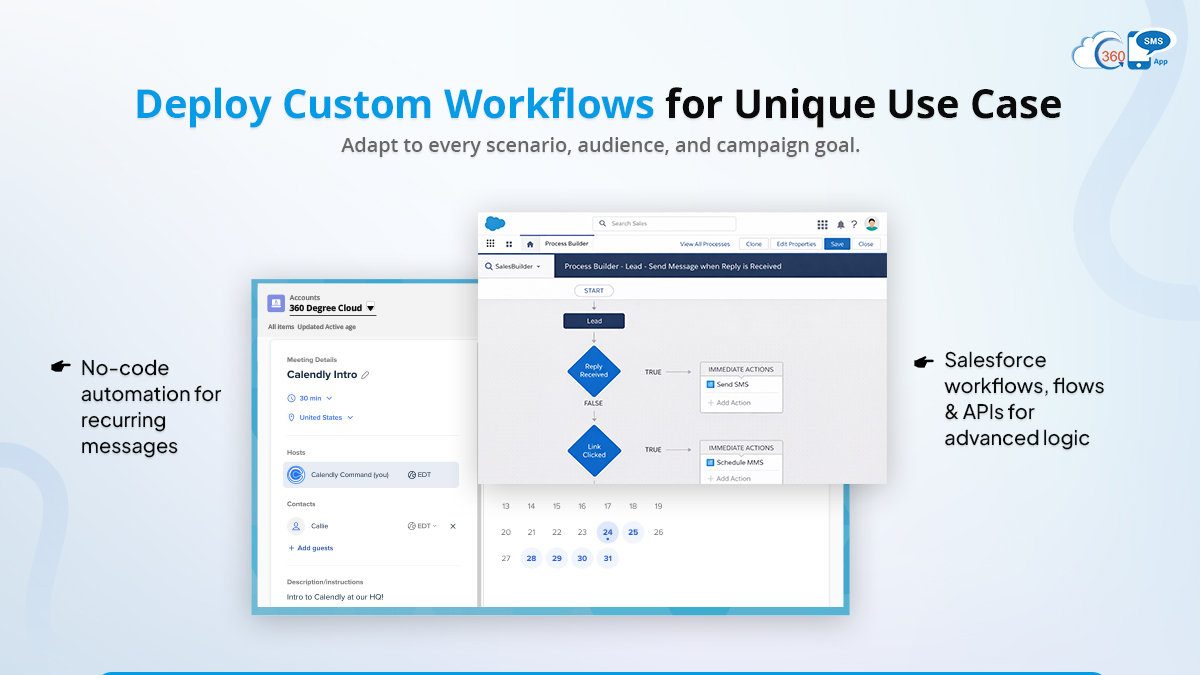
Task: Click the 'All items Updated Active age' text
Action: [x=311, y=327]
